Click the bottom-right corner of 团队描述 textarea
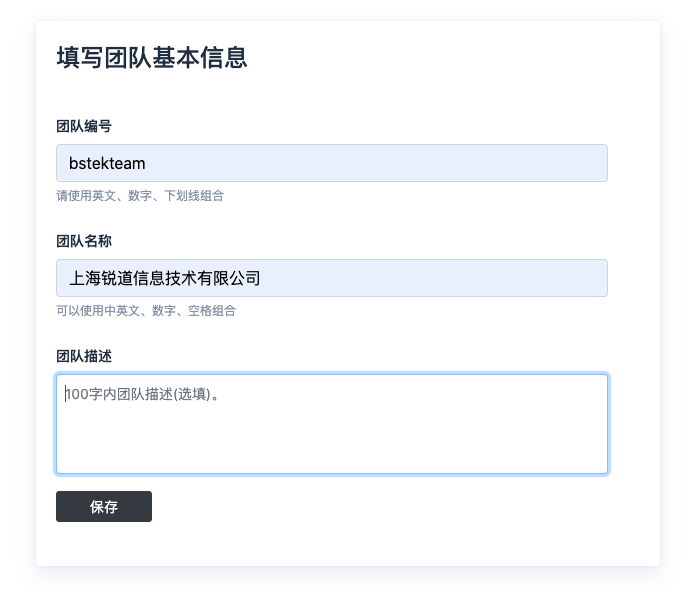 602,468
